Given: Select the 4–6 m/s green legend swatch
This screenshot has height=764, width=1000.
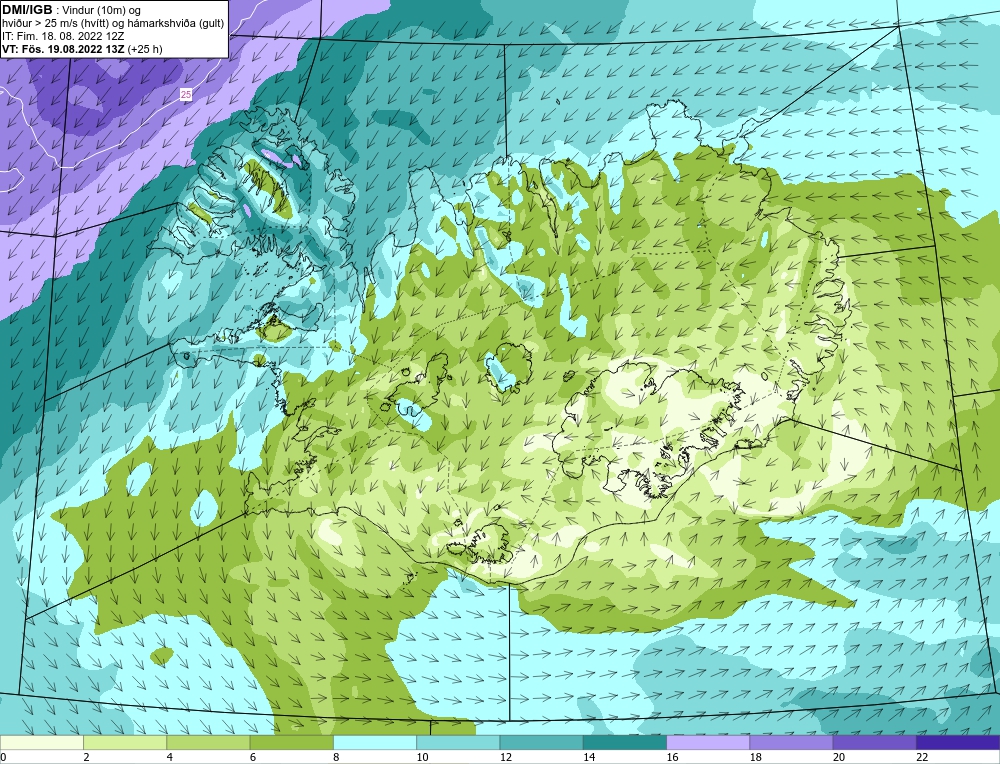Looking at the screenshot, I should [x=209, y=742].
